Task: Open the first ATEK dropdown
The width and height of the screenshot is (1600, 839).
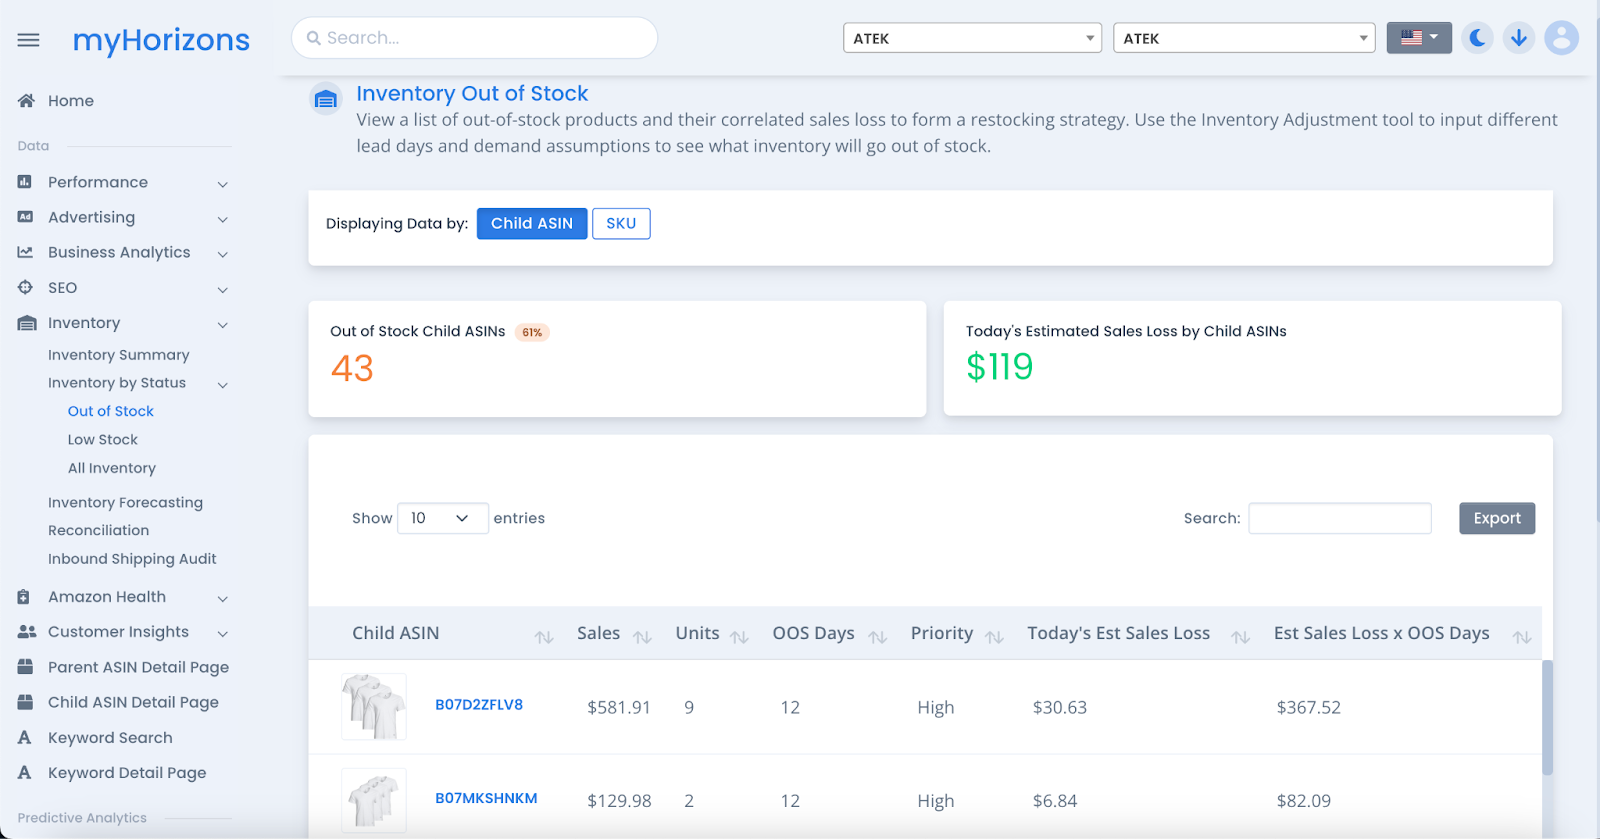Action: click(972, 38)
